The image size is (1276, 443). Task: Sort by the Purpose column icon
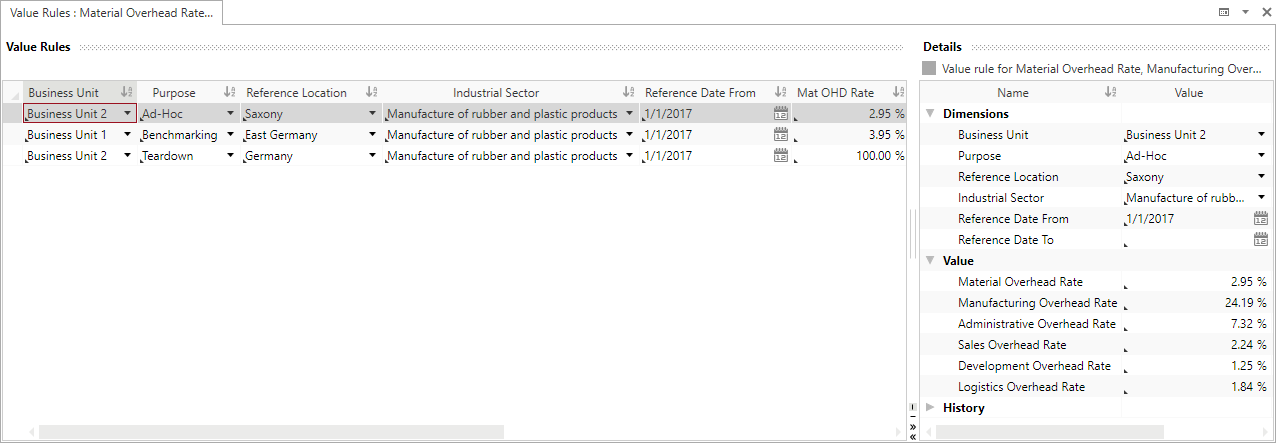coord(230,93)
